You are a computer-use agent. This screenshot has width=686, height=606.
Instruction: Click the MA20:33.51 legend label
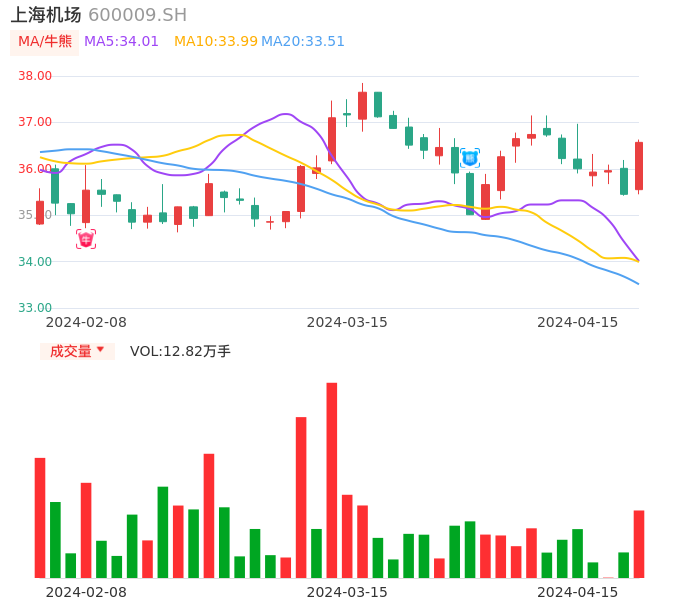[x=303, y=42]
